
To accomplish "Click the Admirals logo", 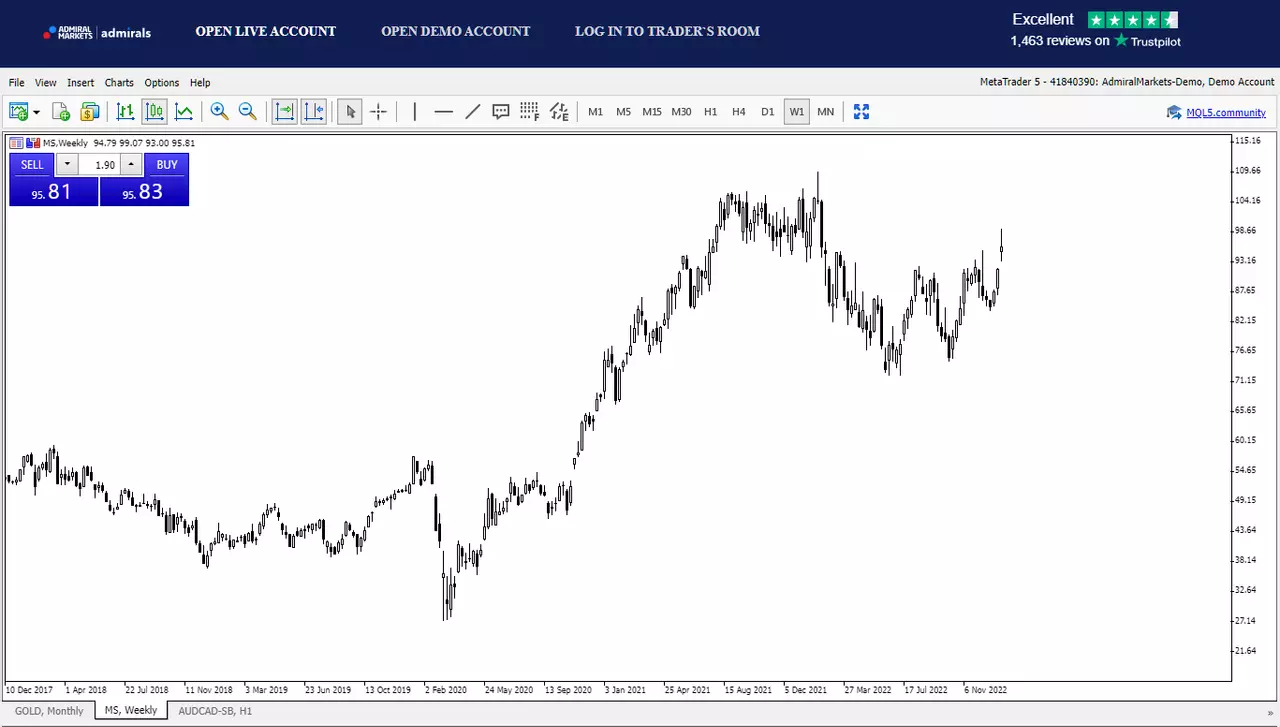I will [97, 33].
